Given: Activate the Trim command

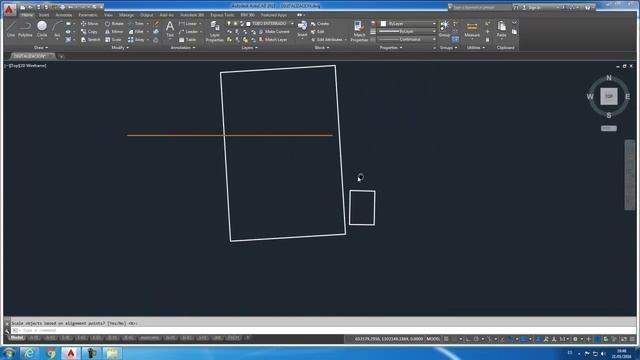Looking at the screenshot, I should 136,24.
